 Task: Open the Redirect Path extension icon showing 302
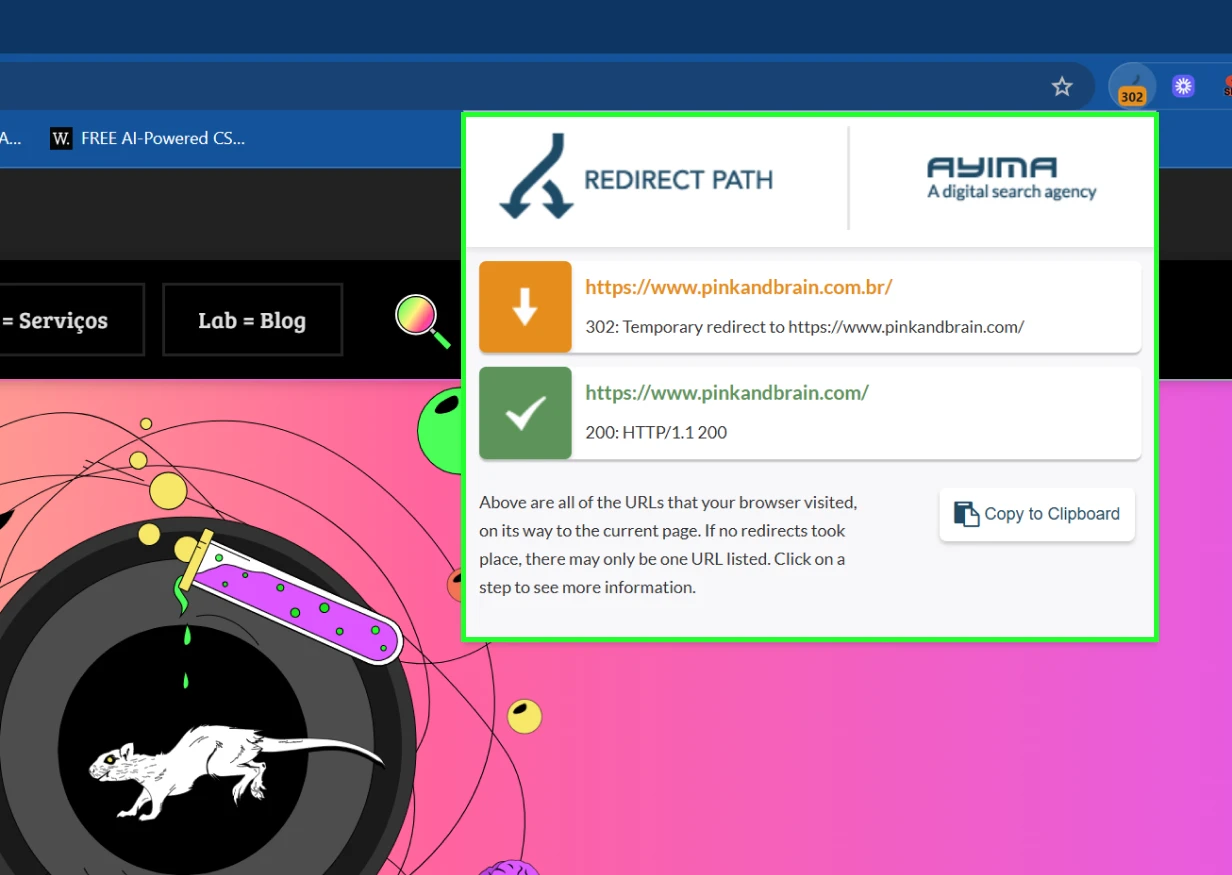pyautogui.click(x=1132, y=87)
